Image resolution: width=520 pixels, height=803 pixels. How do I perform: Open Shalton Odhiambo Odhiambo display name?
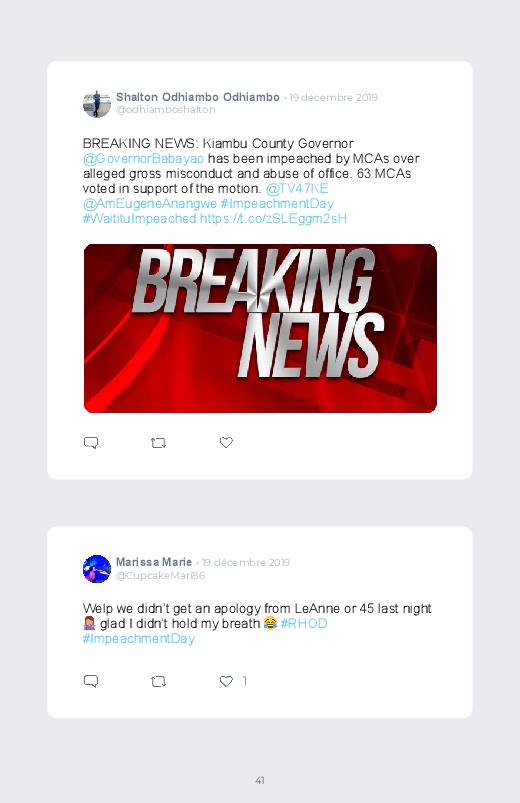pos(198,97)
